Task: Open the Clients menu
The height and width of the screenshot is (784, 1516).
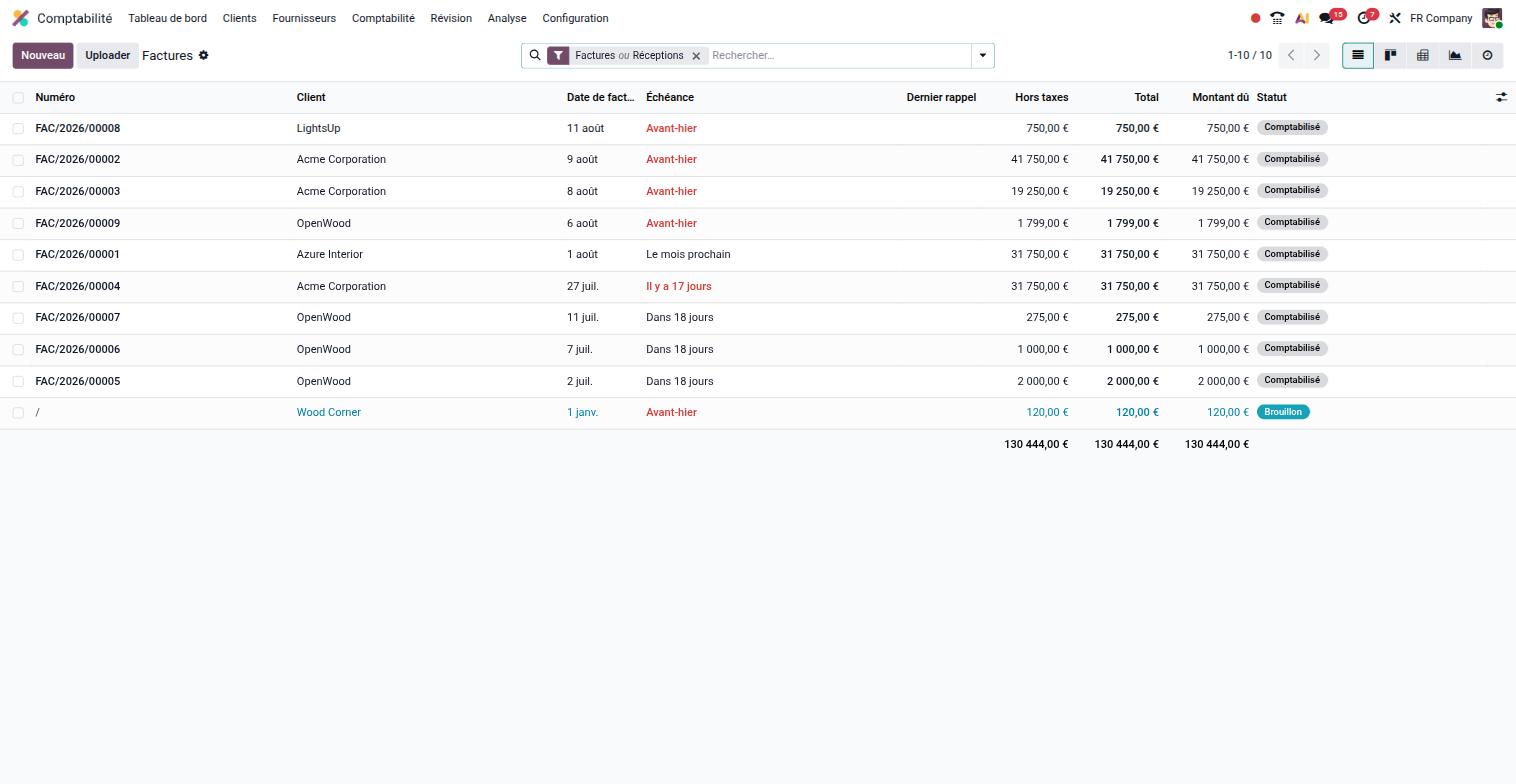Action: 239,18
